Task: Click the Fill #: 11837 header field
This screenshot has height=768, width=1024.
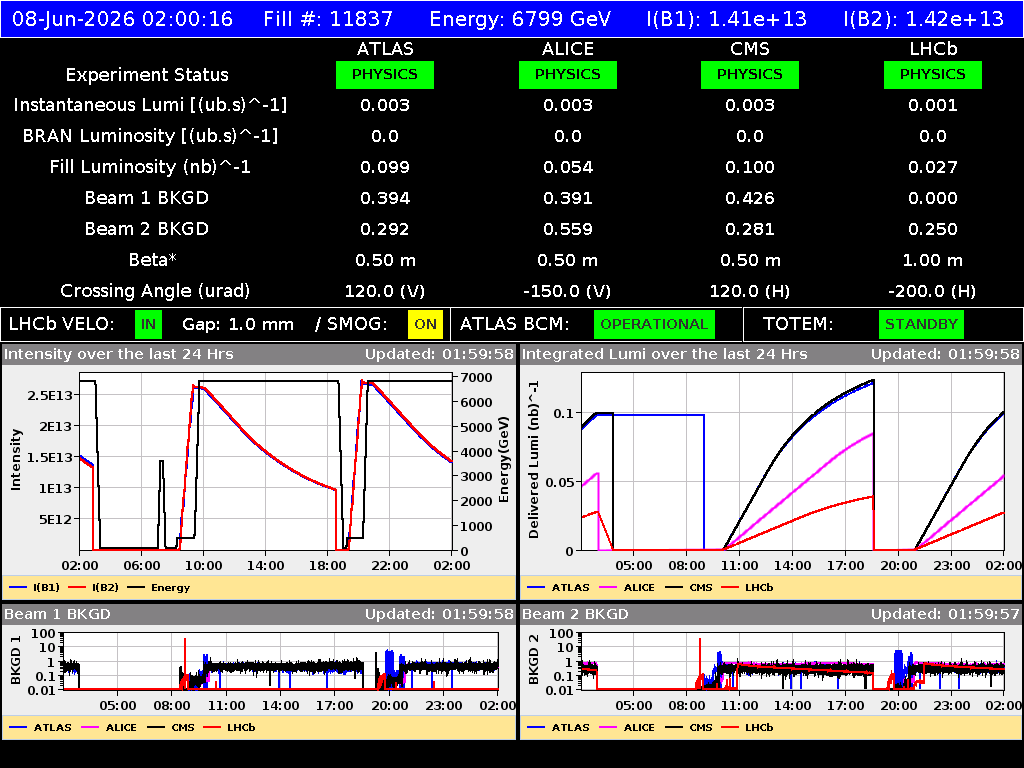Action: 328,18
